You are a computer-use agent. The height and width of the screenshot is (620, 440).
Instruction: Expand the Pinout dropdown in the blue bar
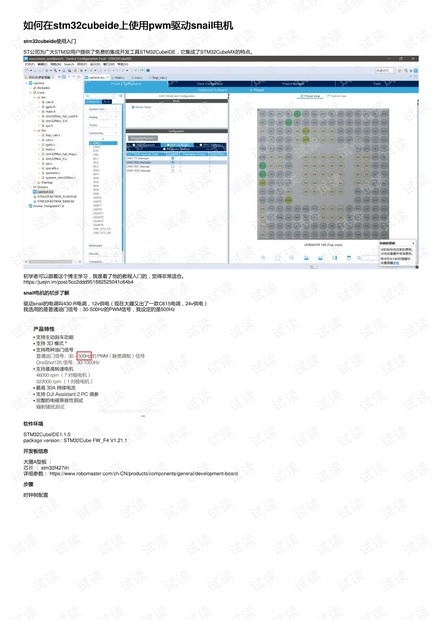pos(257,90)
